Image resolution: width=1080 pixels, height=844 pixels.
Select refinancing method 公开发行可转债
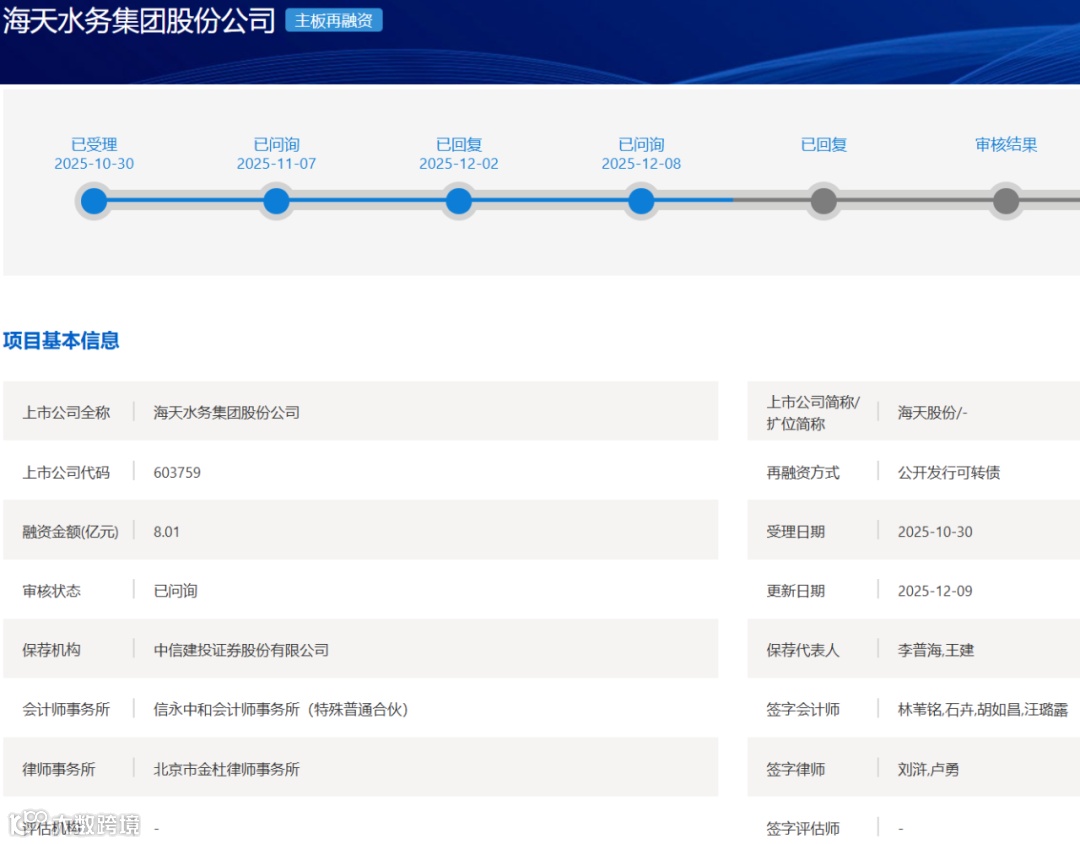pyautogui.click(x=949, y=473)
